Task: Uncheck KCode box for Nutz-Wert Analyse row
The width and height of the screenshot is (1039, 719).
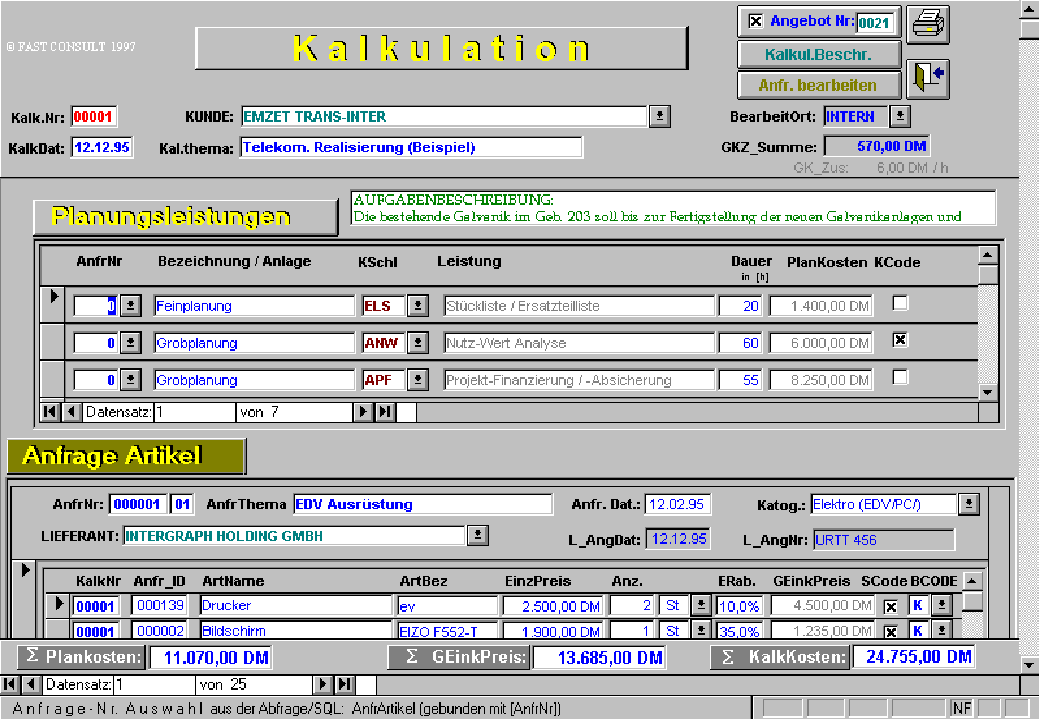Action: [x=899, y=341]
